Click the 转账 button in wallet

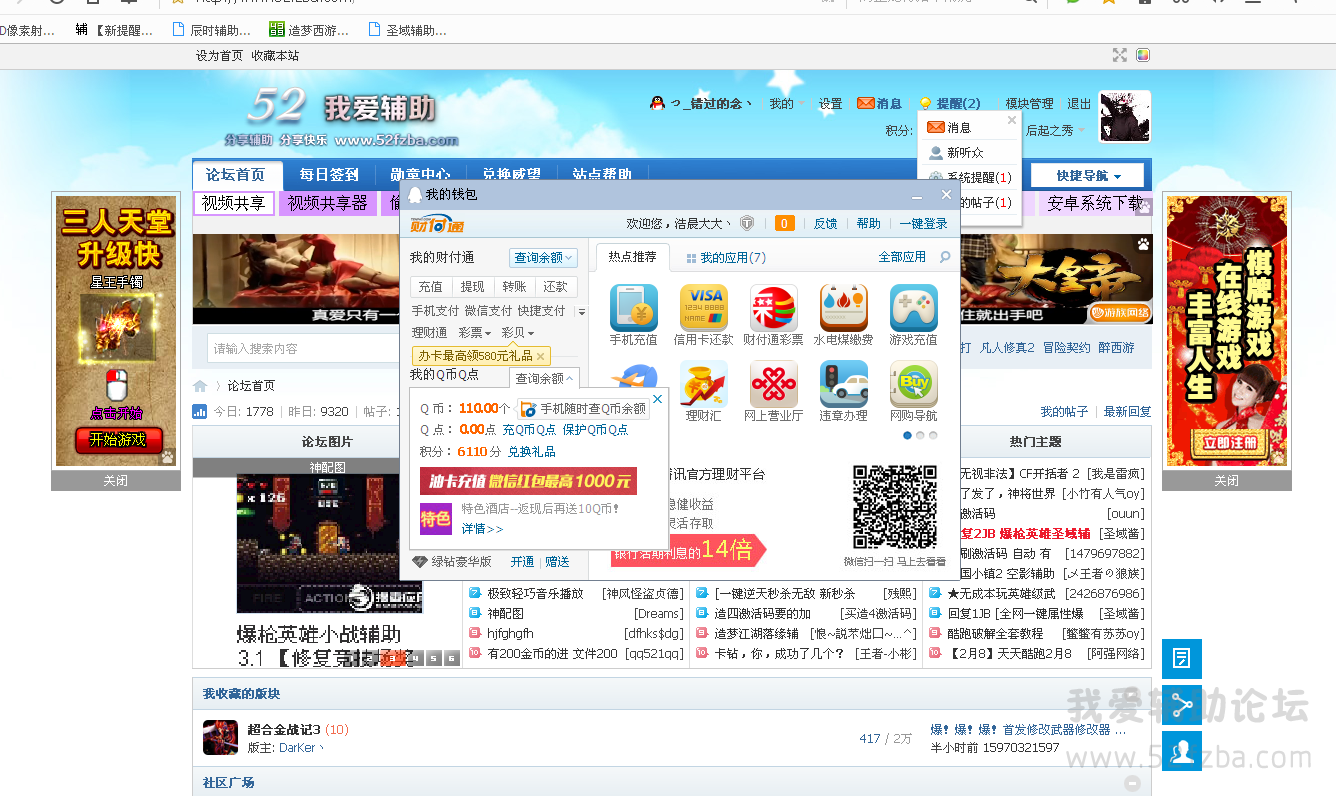[x=514, y=287]
